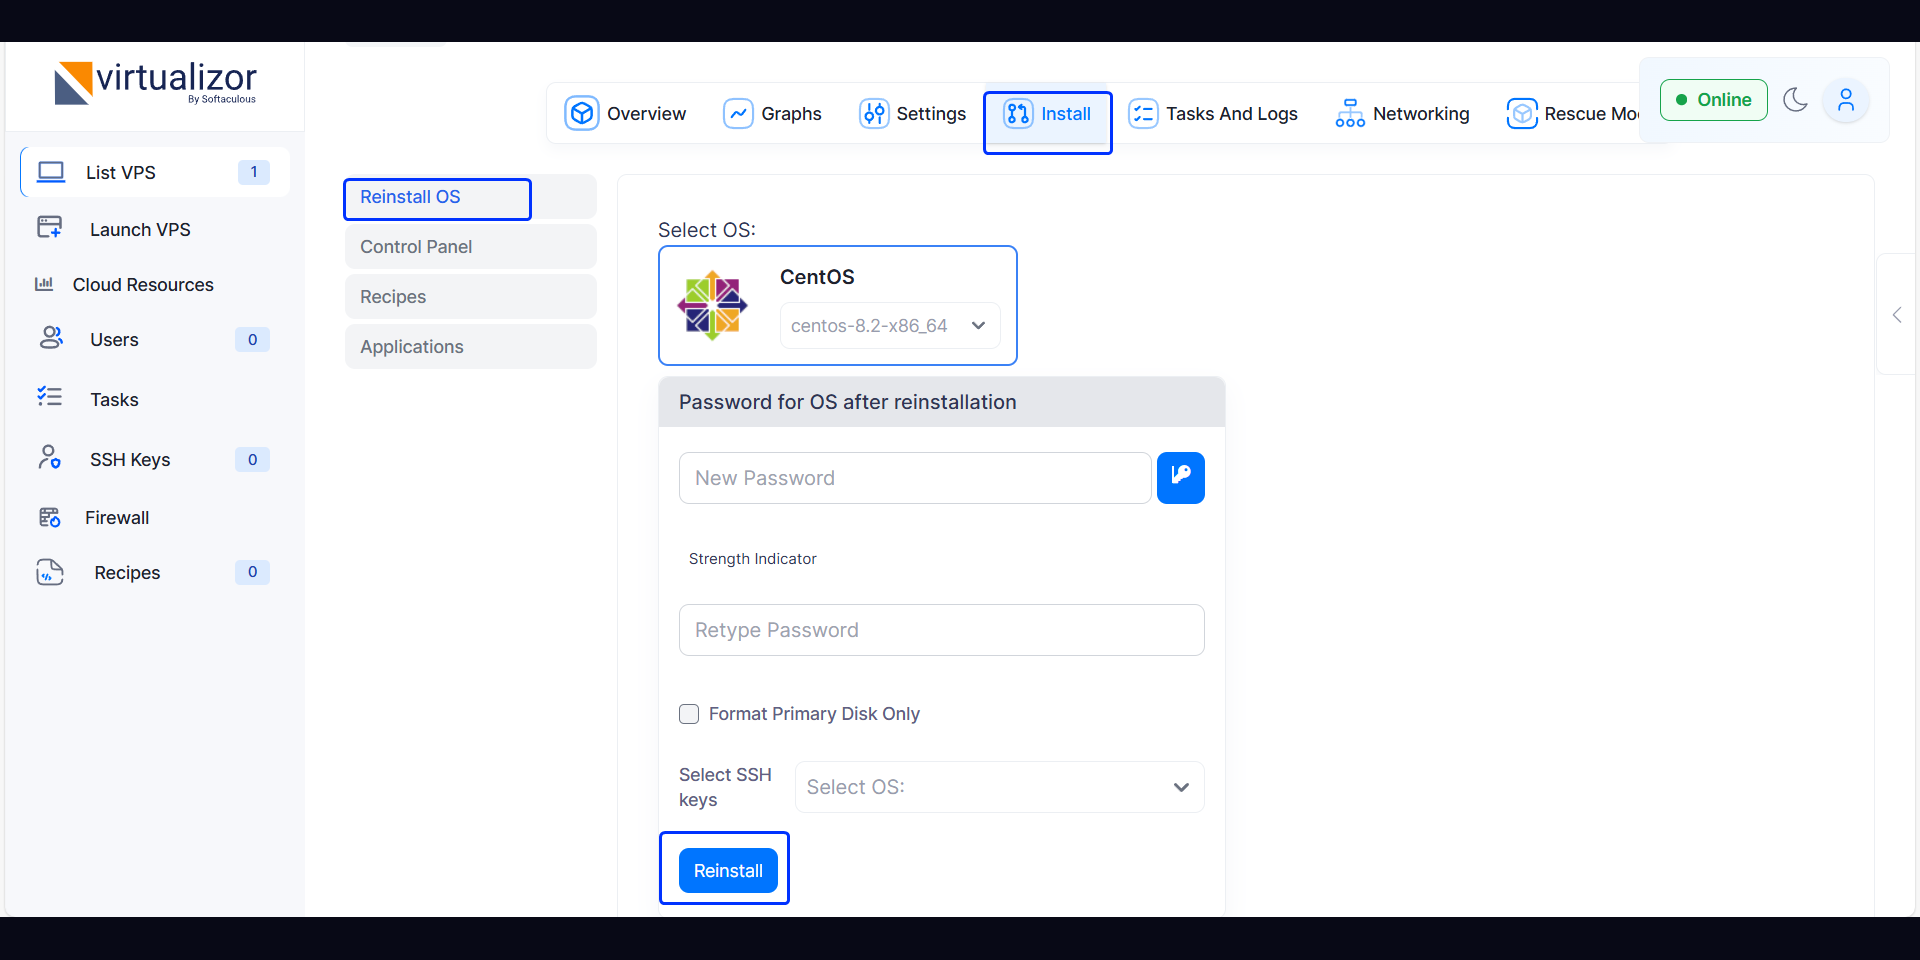Open Recipes in the install submenu
Image resolution: width=1920 pixels, height=960 pixels.
pos(470,297)
